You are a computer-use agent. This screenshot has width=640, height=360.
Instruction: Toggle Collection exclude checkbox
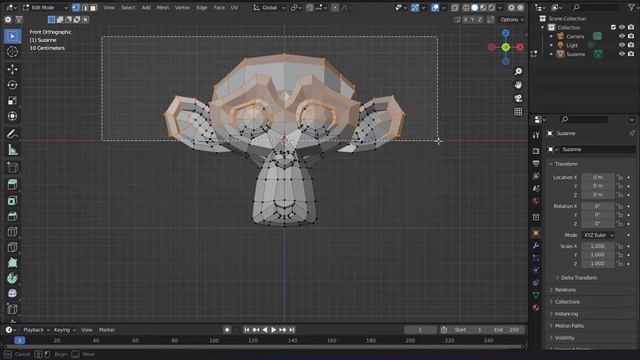click(613, 27)
